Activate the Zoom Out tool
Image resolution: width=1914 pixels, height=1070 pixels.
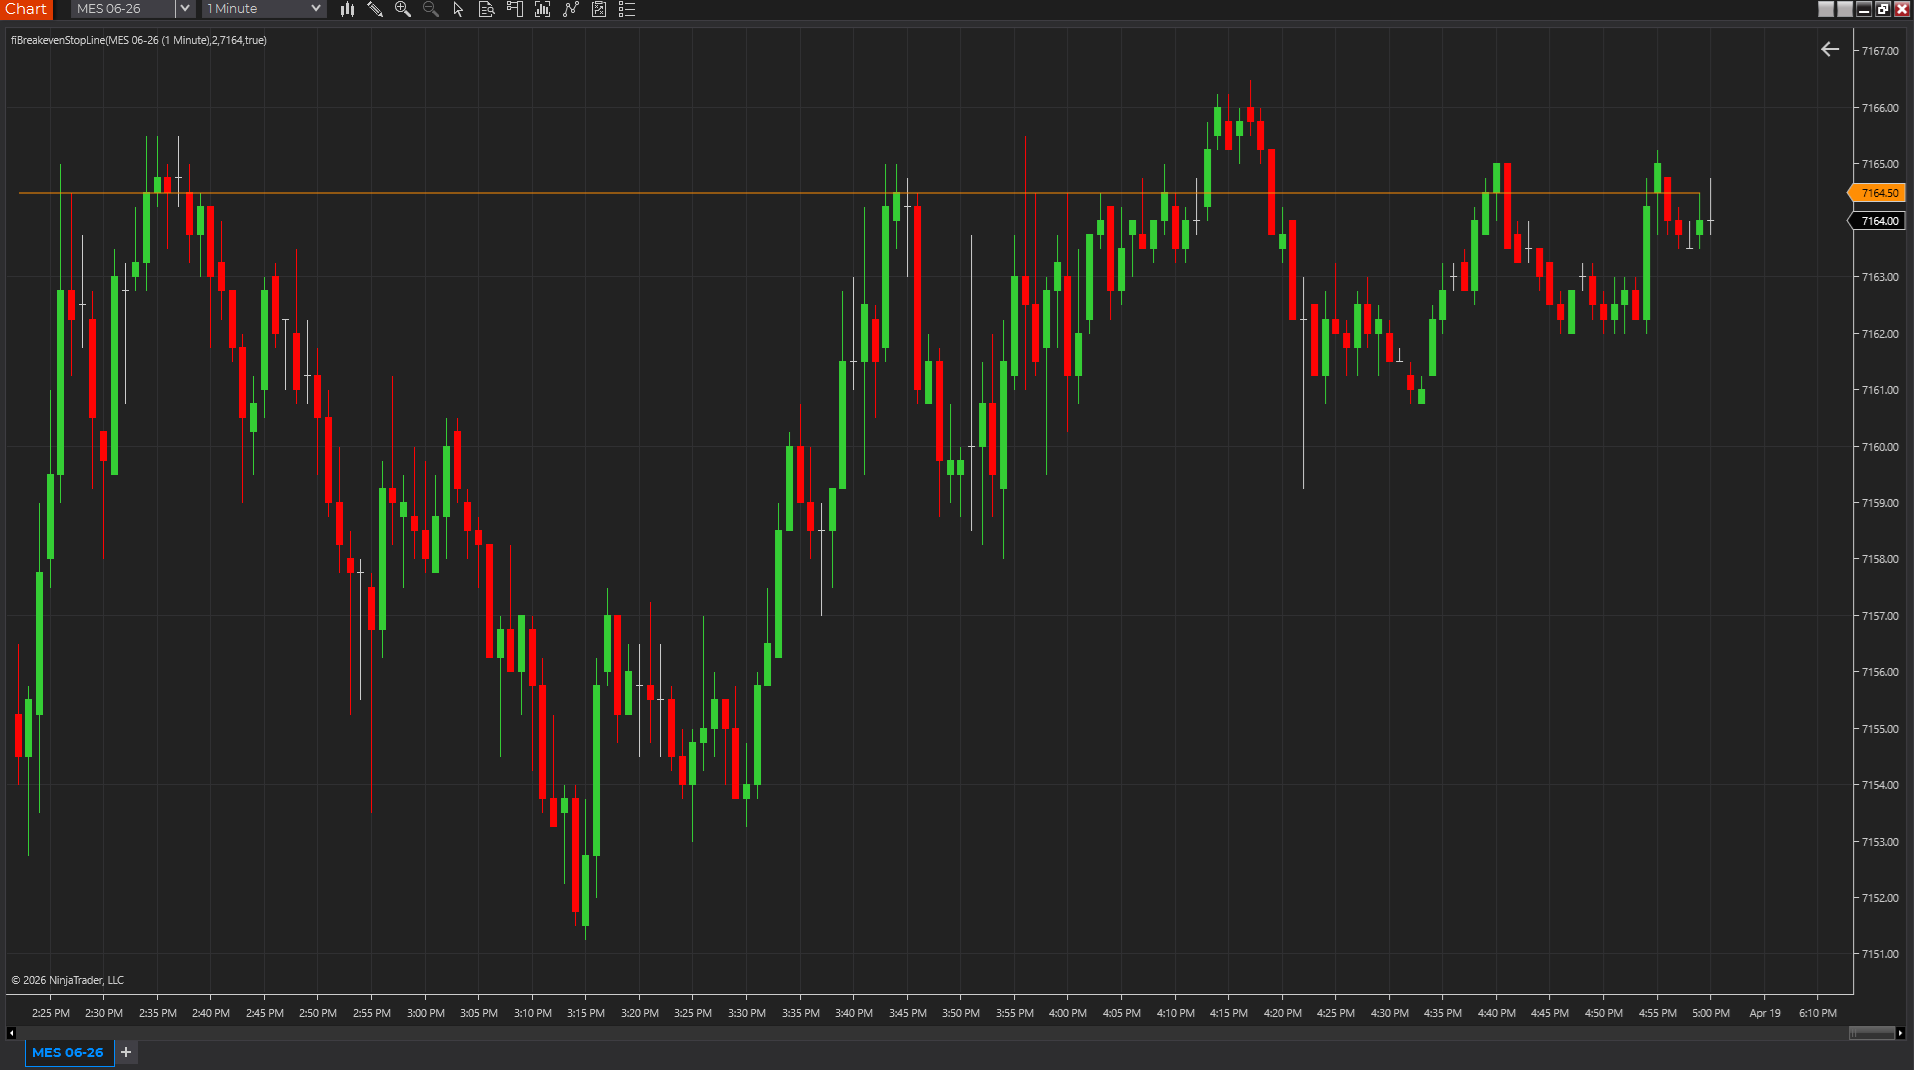tap(430, 9)
